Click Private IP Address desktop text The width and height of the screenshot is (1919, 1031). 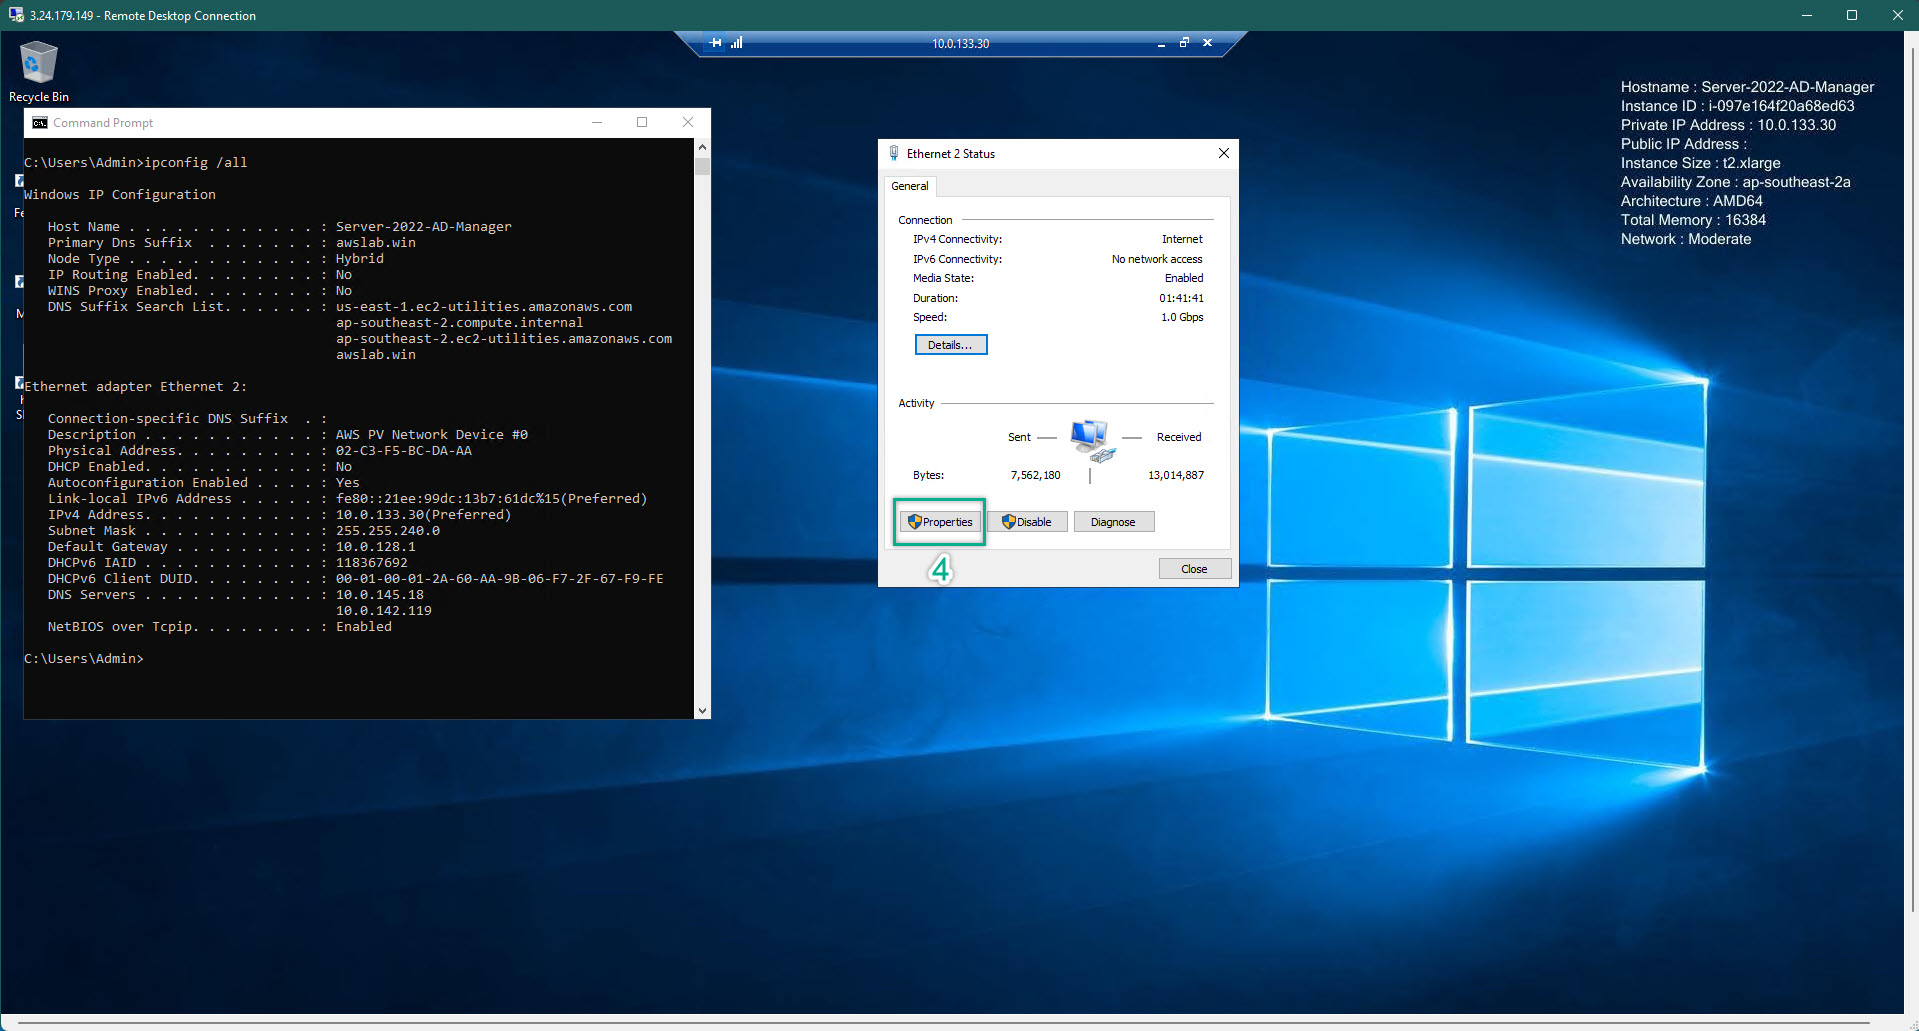point(1728,125)
